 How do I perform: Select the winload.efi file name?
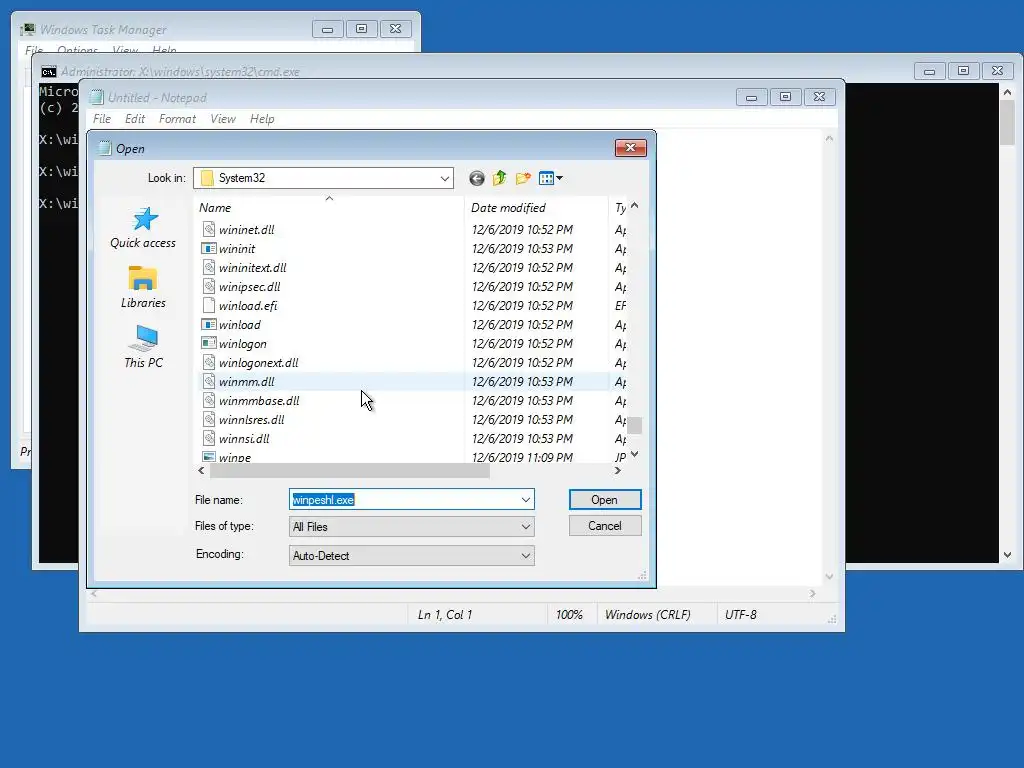(248, 306)
